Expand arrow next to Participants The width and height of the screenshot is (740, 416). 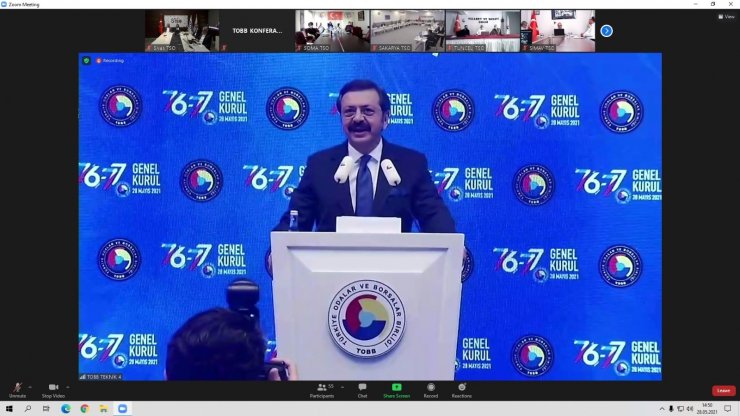[x=342, y=387]
